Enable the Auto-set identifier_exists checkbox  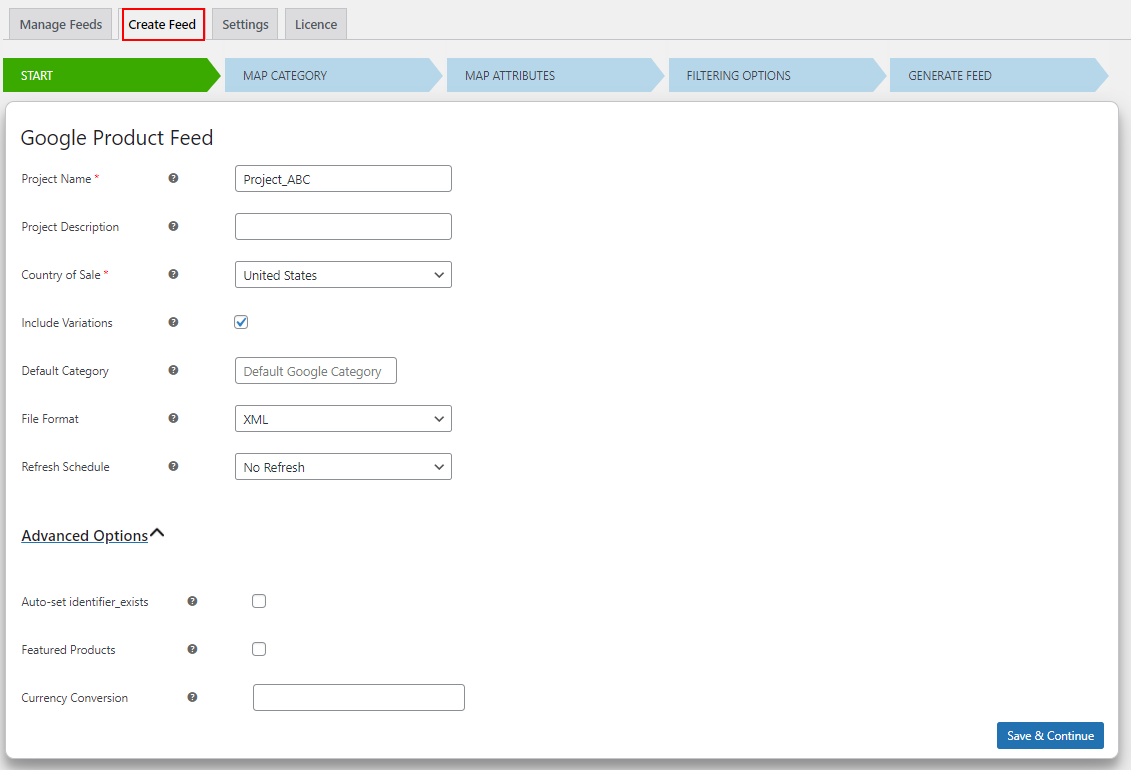point(259,601)
